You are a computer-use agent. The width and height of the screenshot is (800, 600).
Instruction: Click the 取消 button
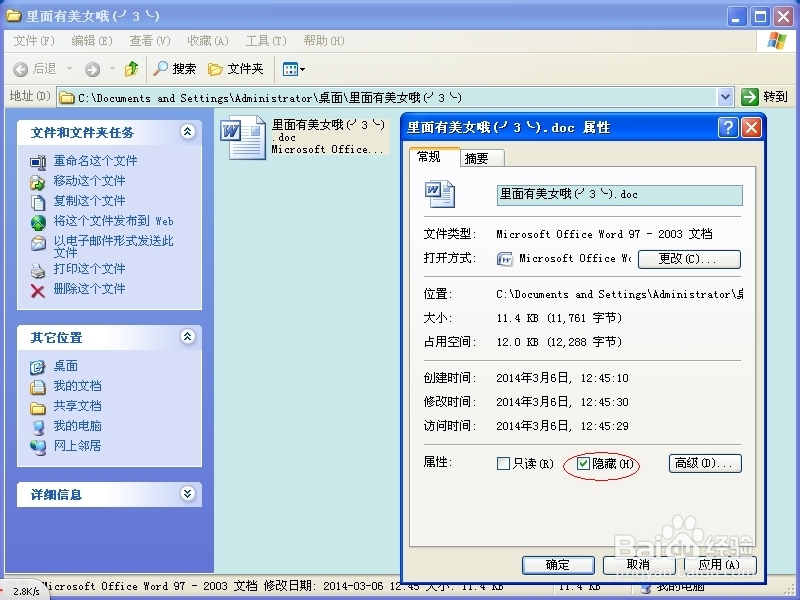tap(639, 565)
